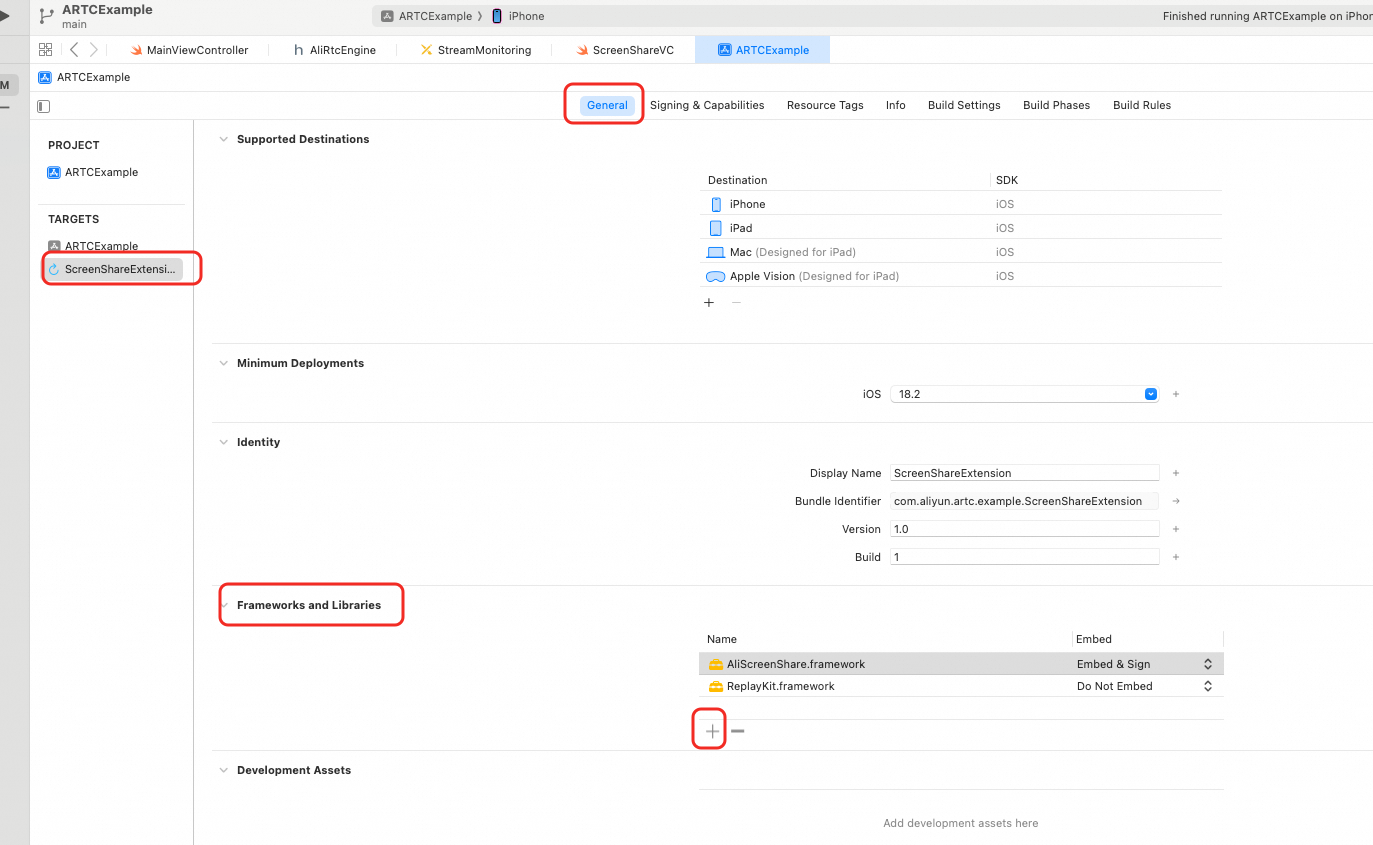Screen dimensions: 1373x845
Task: Click the Build number input field
Action: coord(1025,557)
